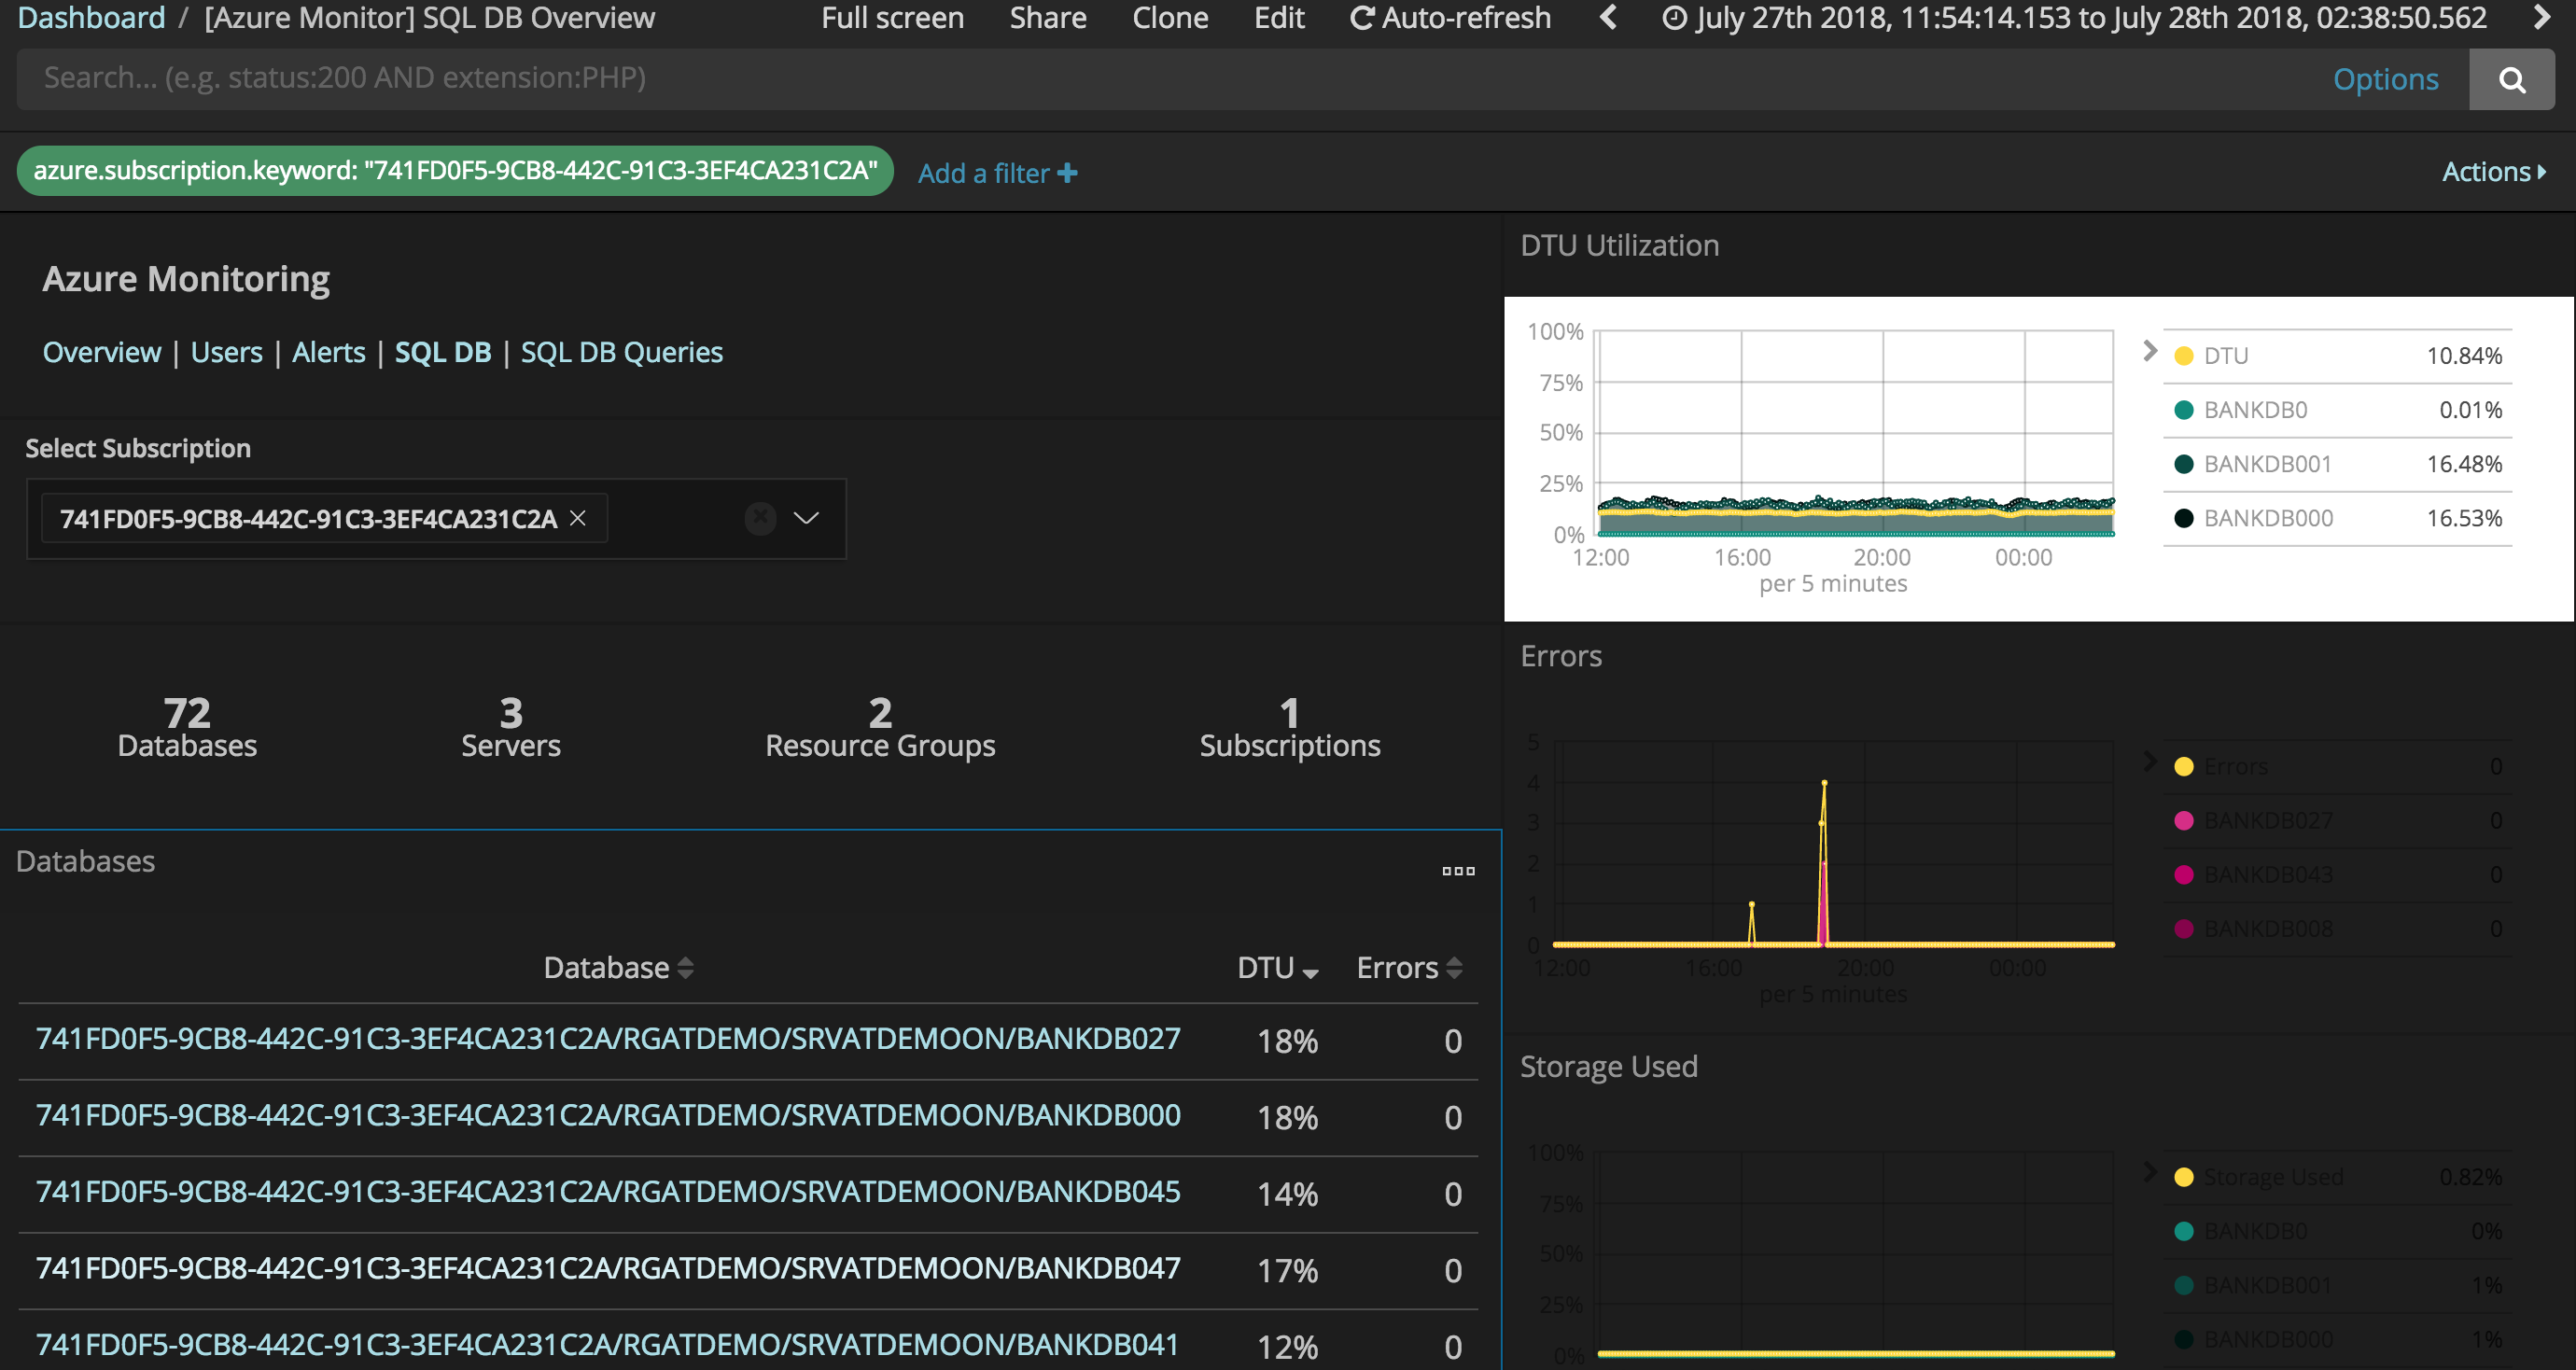2576x1370 pixels.
Task: Collapse the DTU Utilization legend
Action: coord(2149,351)
